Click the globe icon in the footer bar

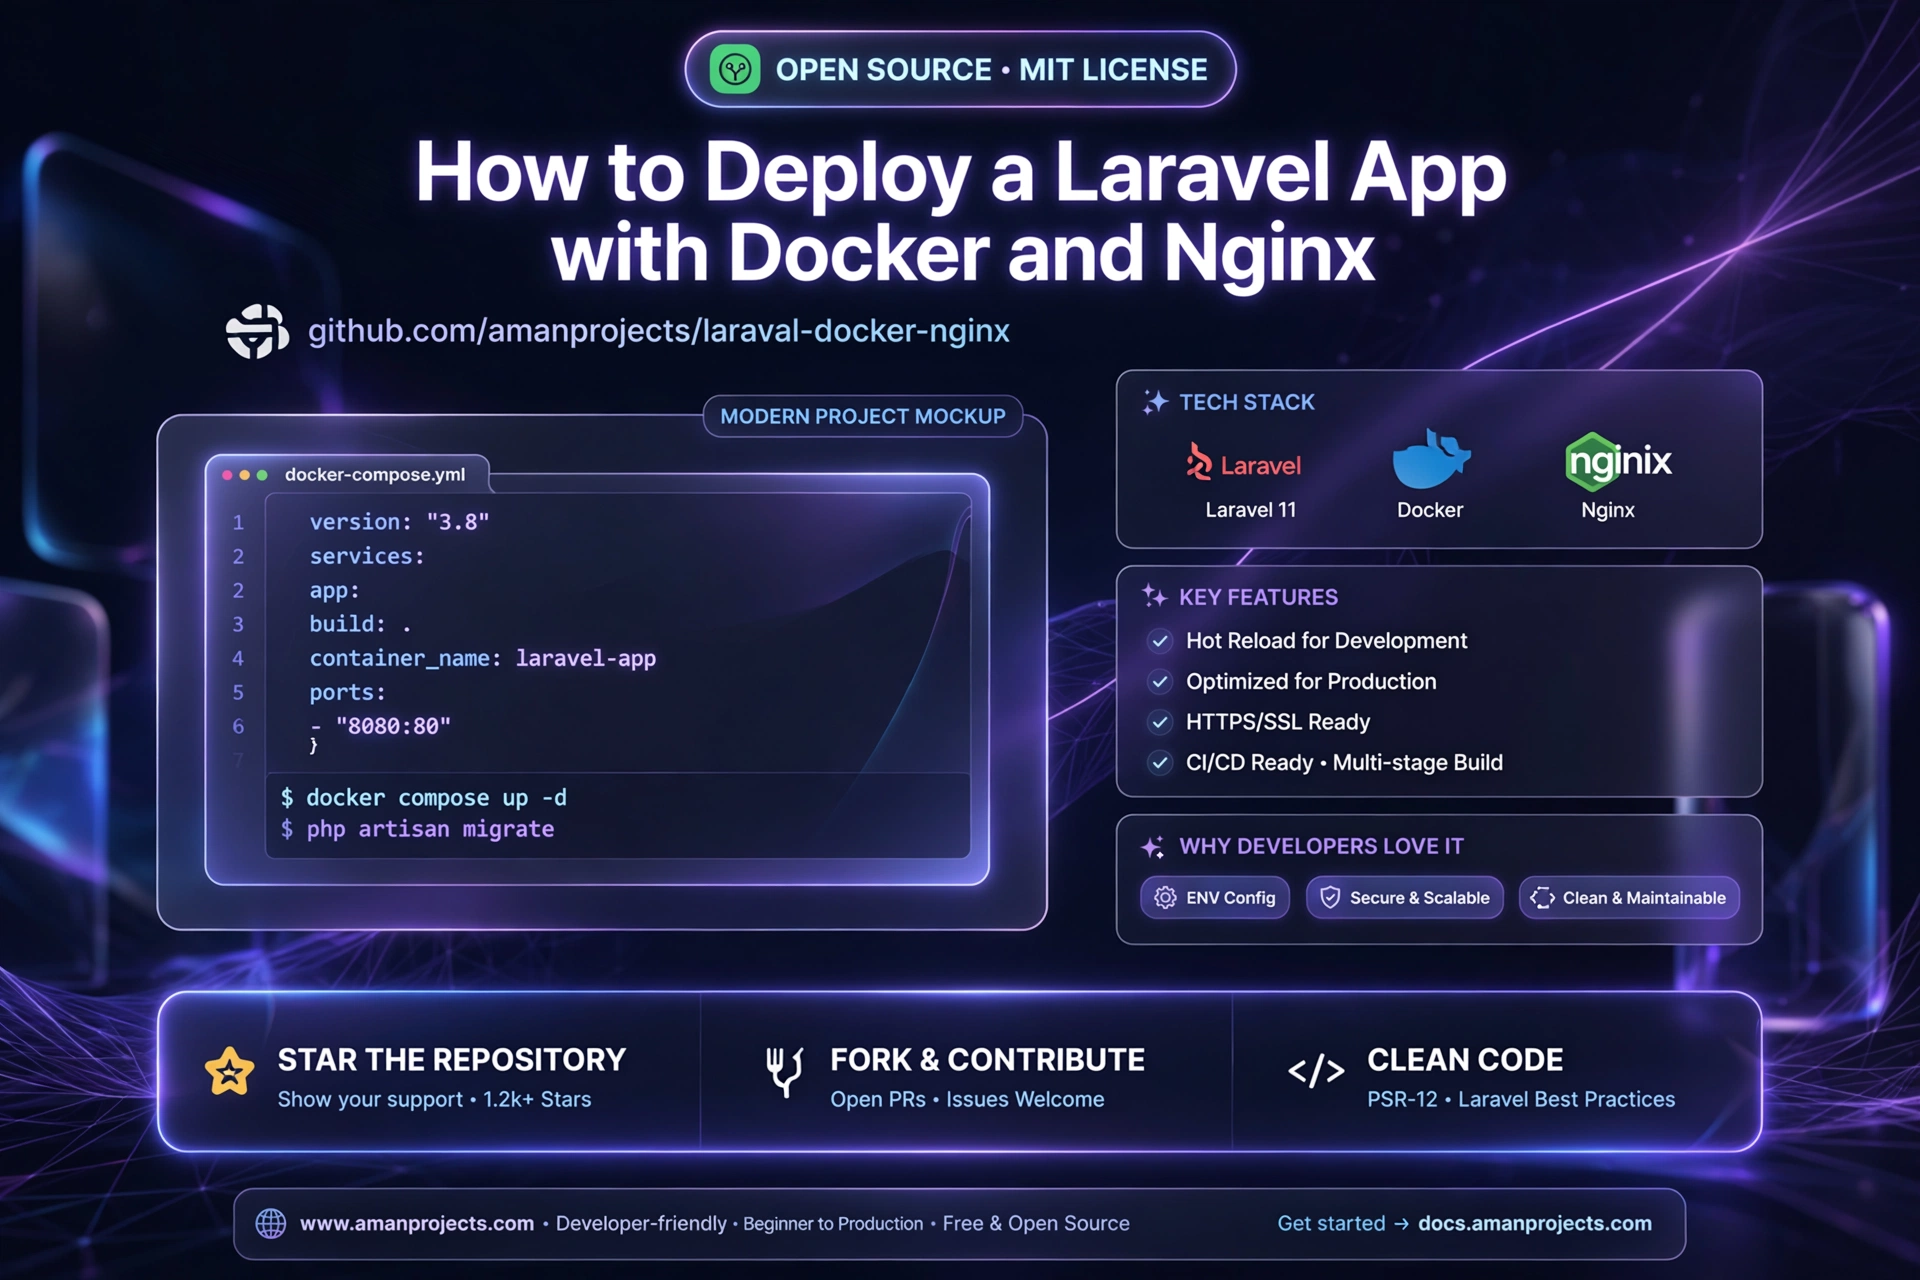270,1223
